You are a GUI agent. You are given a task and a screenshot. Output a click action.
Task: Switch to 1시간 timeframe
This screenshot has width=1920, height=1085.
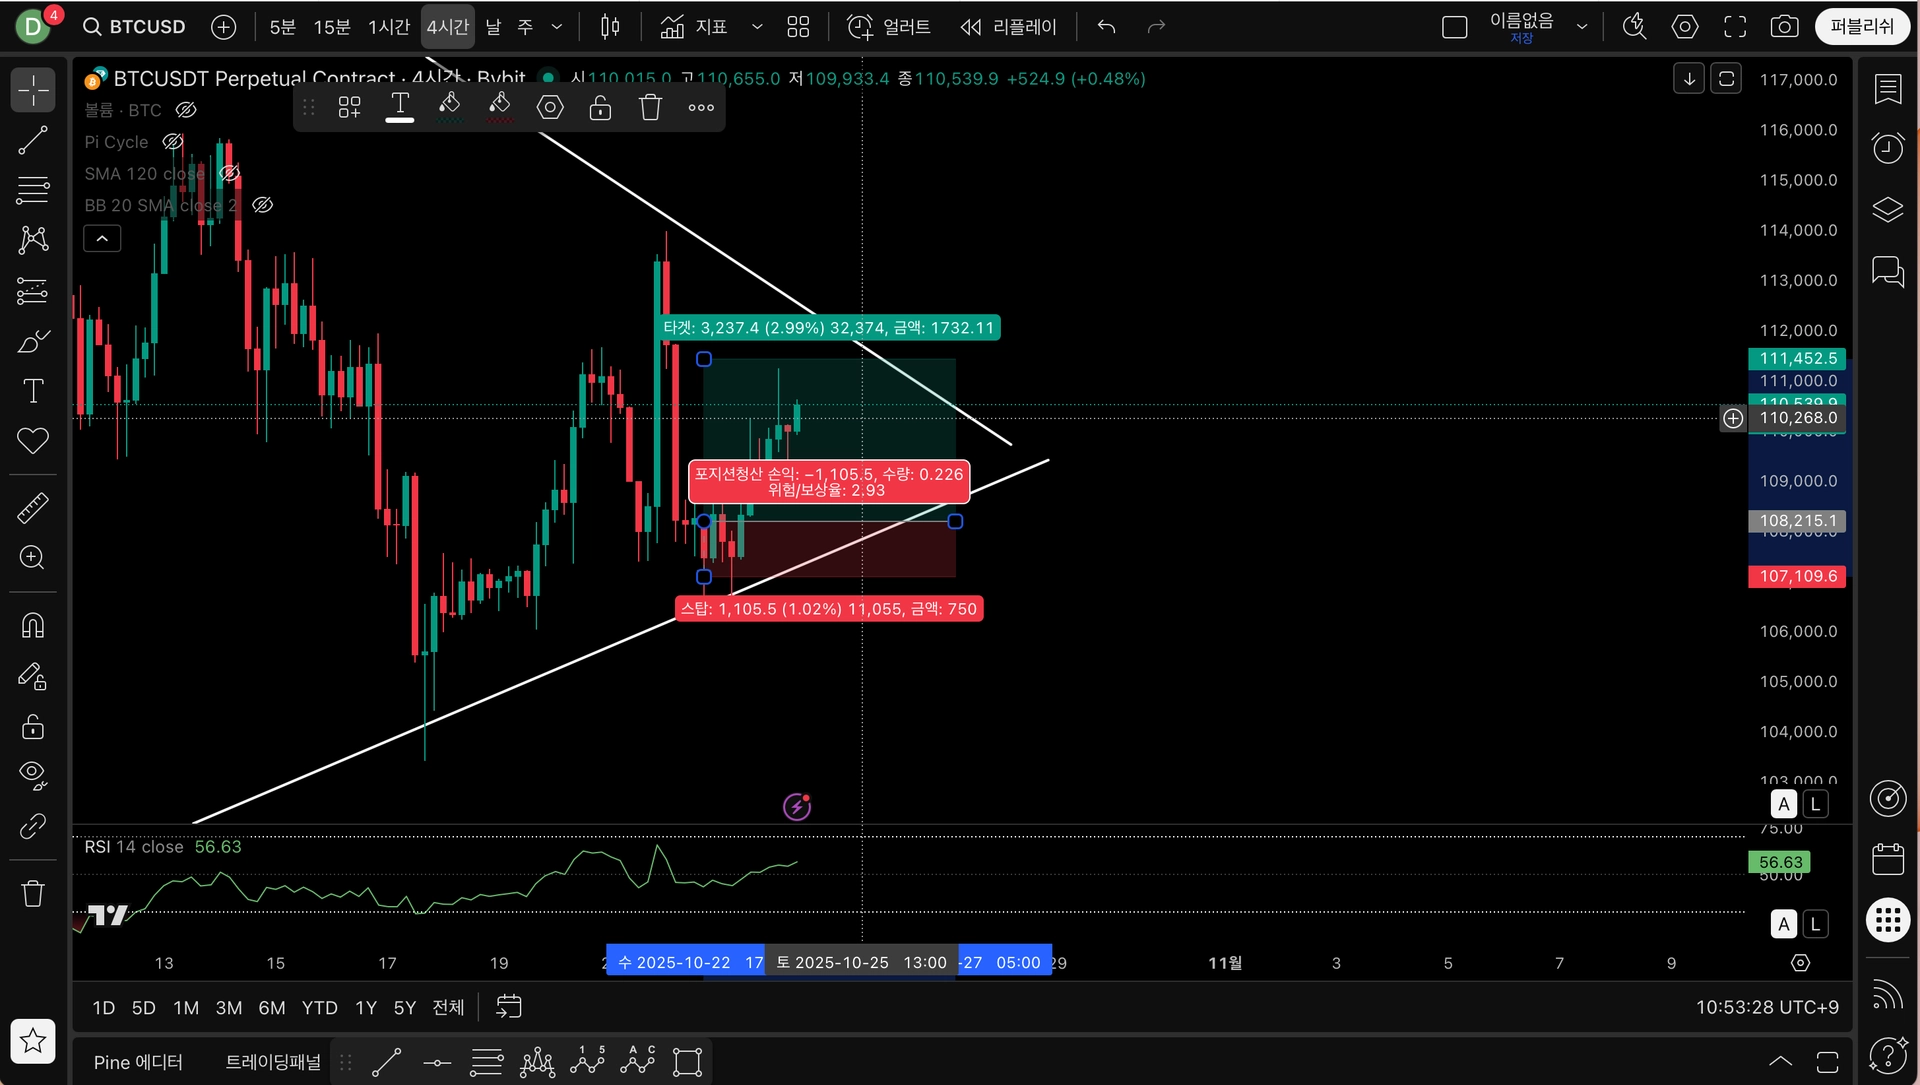388,27
